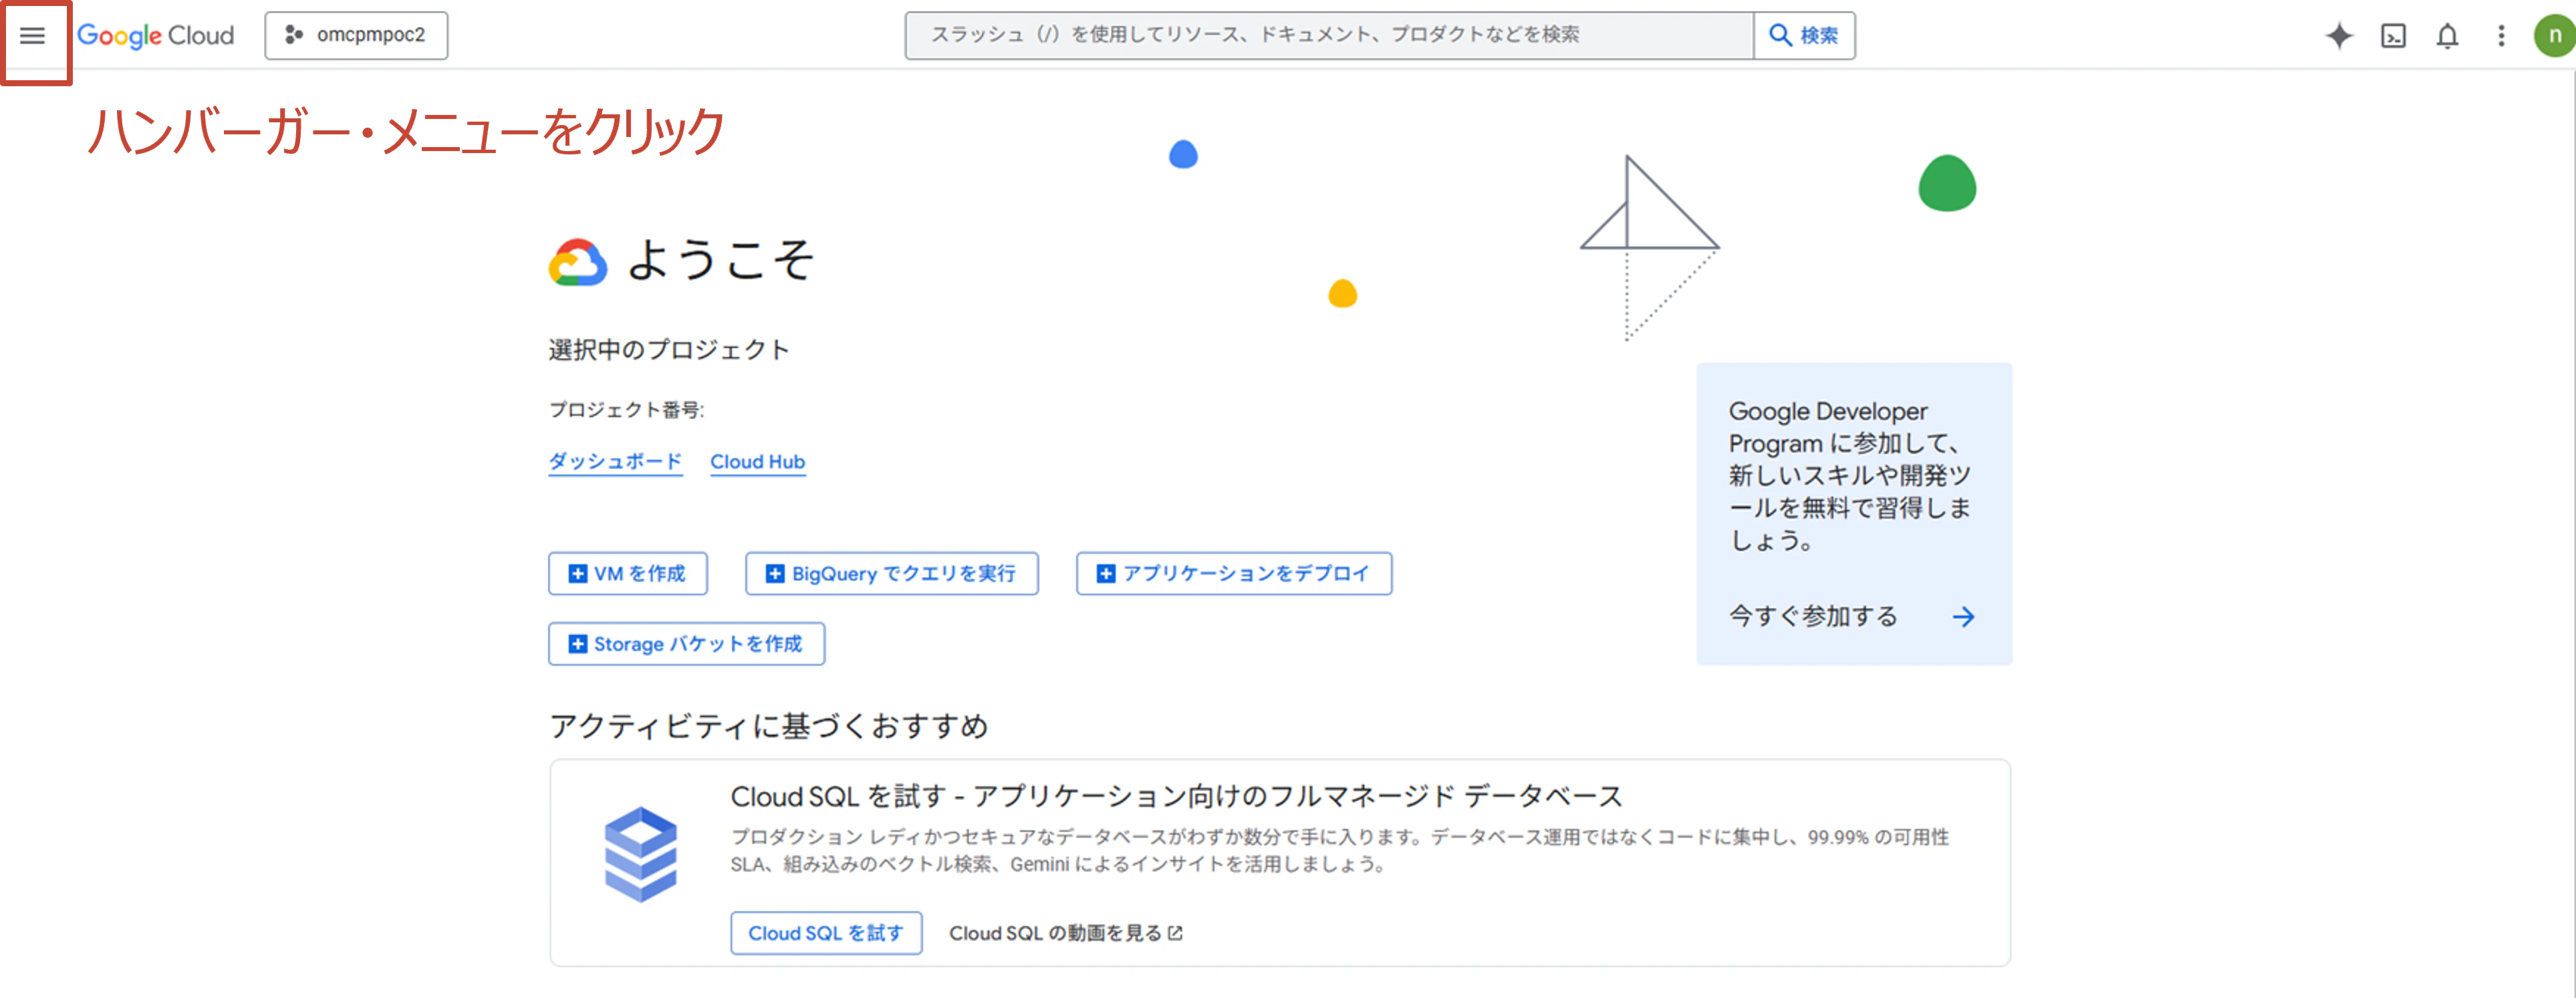Open the hamburger navigation menu
This screenshot has height=998, width=2576.
tap(33, 36)
